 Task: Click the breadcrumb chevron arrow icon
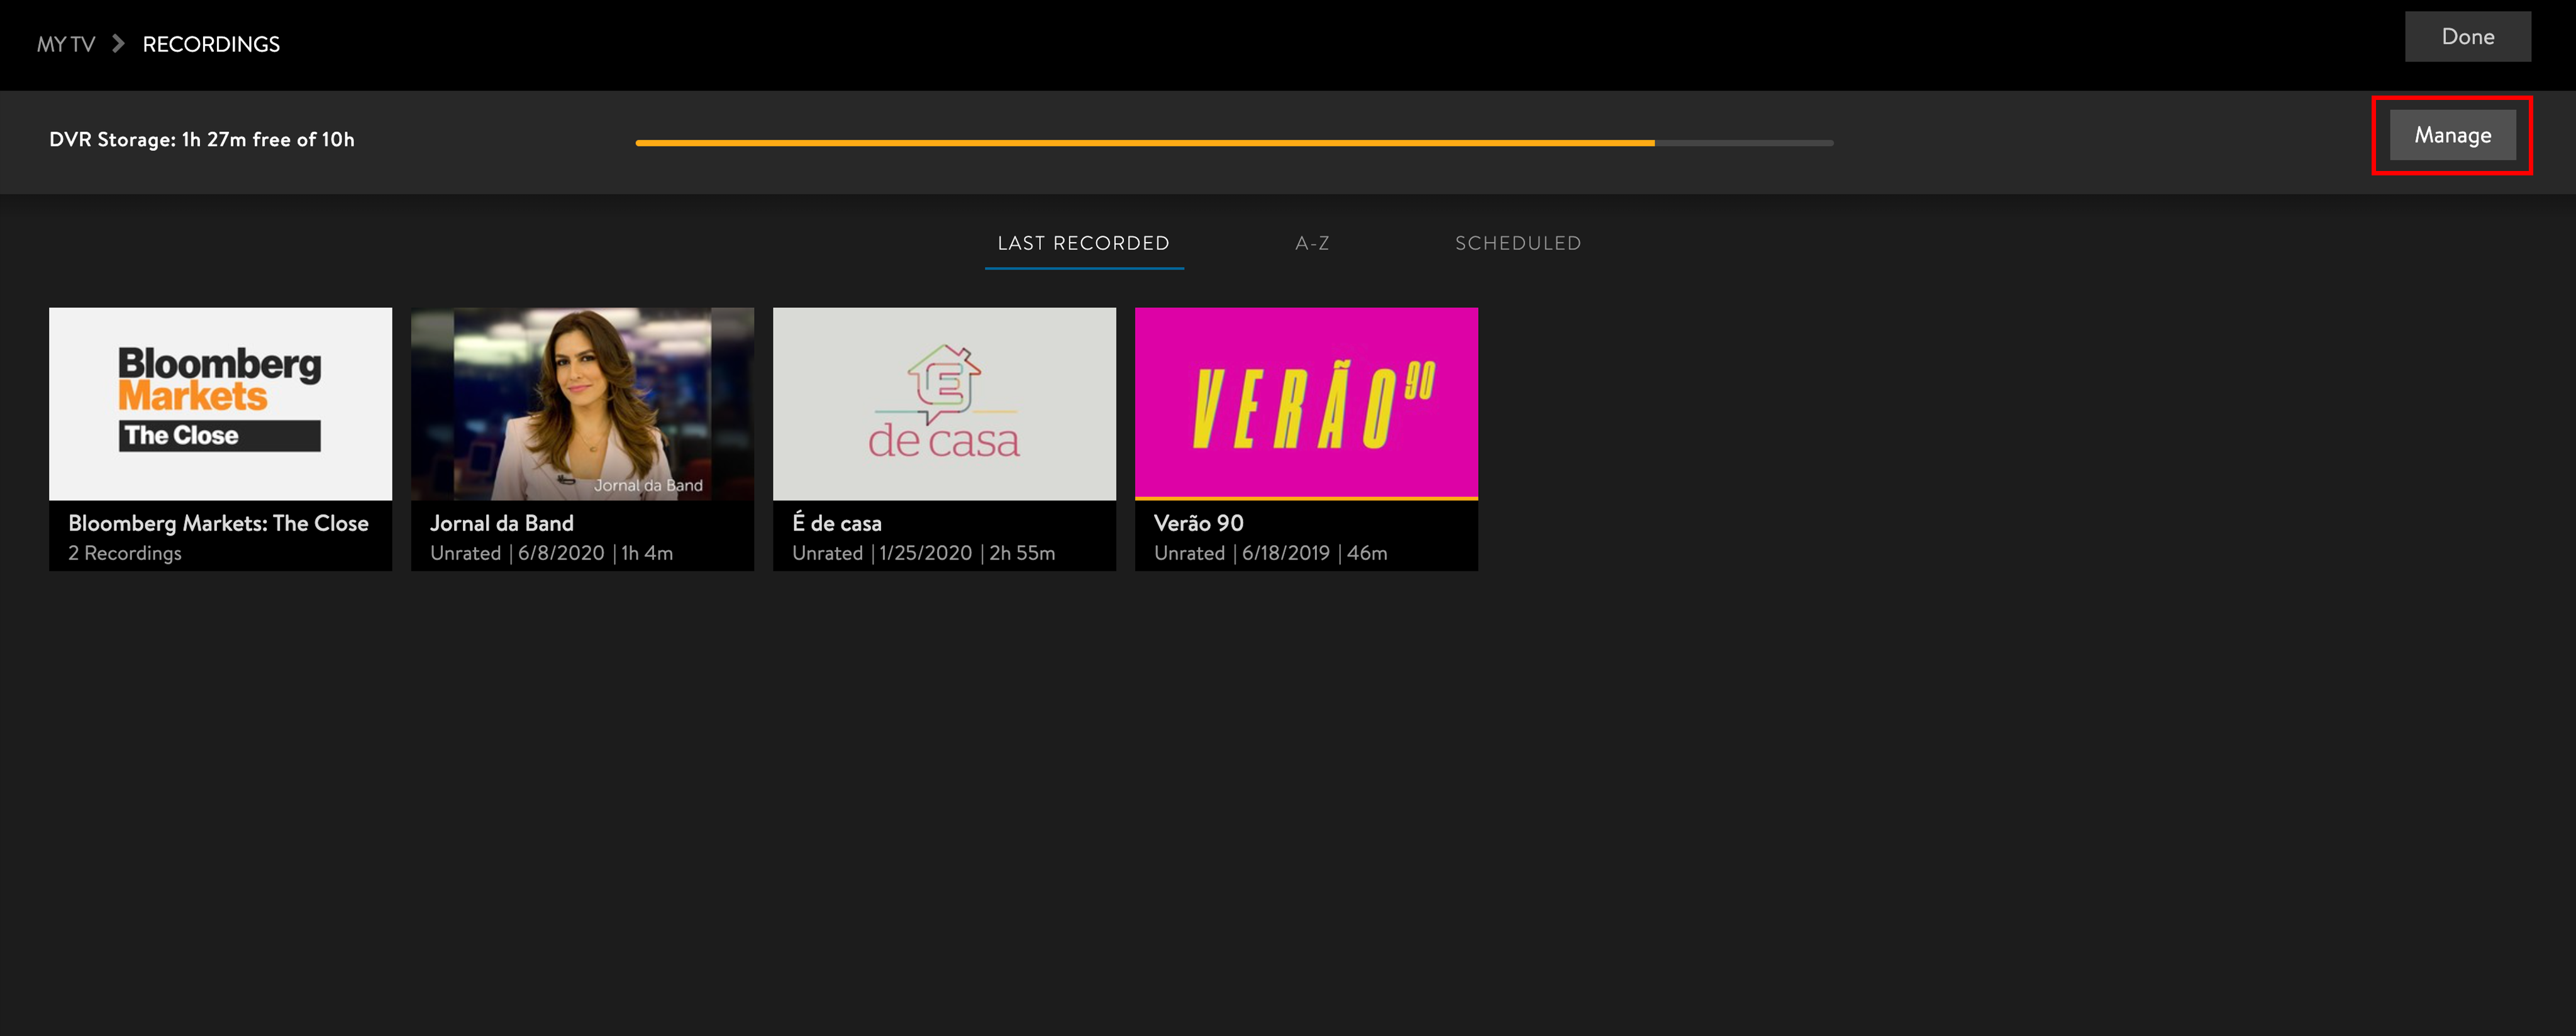(x=118, y=44)
